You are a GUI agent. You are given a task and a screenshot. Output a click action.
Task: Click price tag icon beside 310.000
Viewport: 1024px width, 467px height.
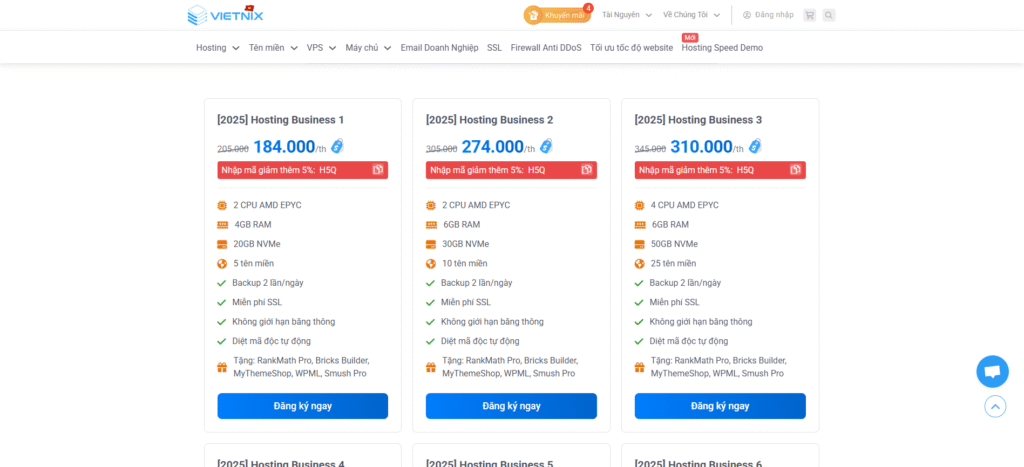755,146
